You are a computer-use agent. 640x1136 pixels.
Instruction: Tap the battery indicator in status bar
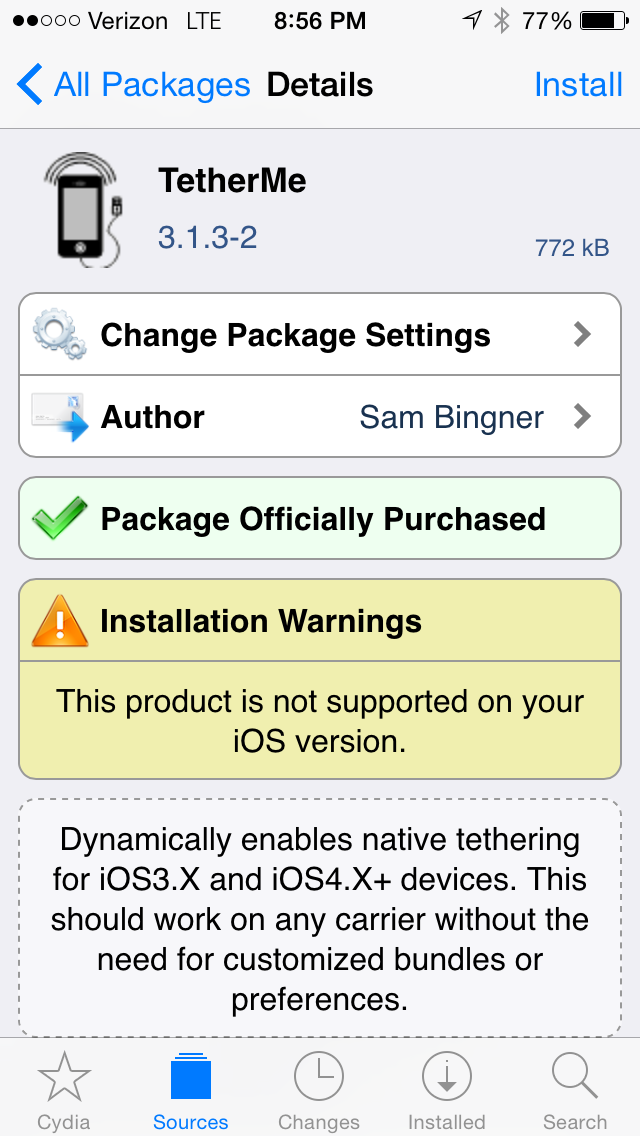(x=603, y=21)
